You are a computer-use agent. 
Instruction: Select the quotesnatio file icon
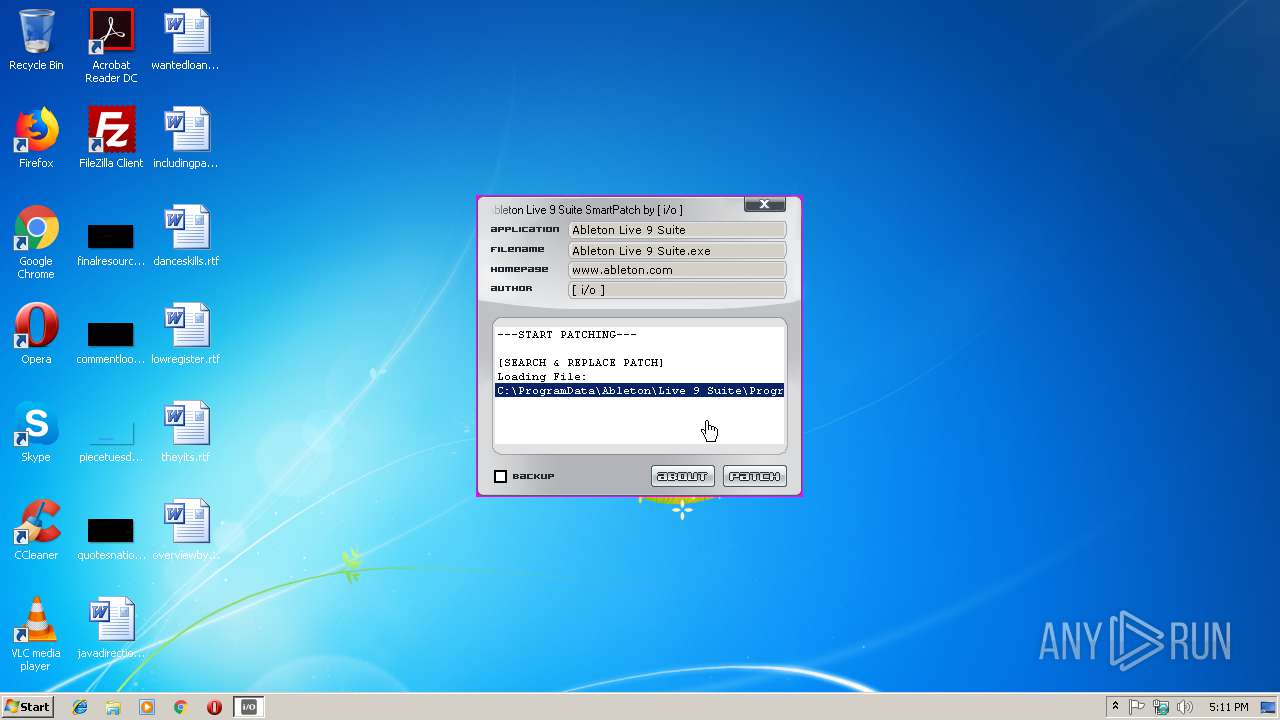(111, 536)
